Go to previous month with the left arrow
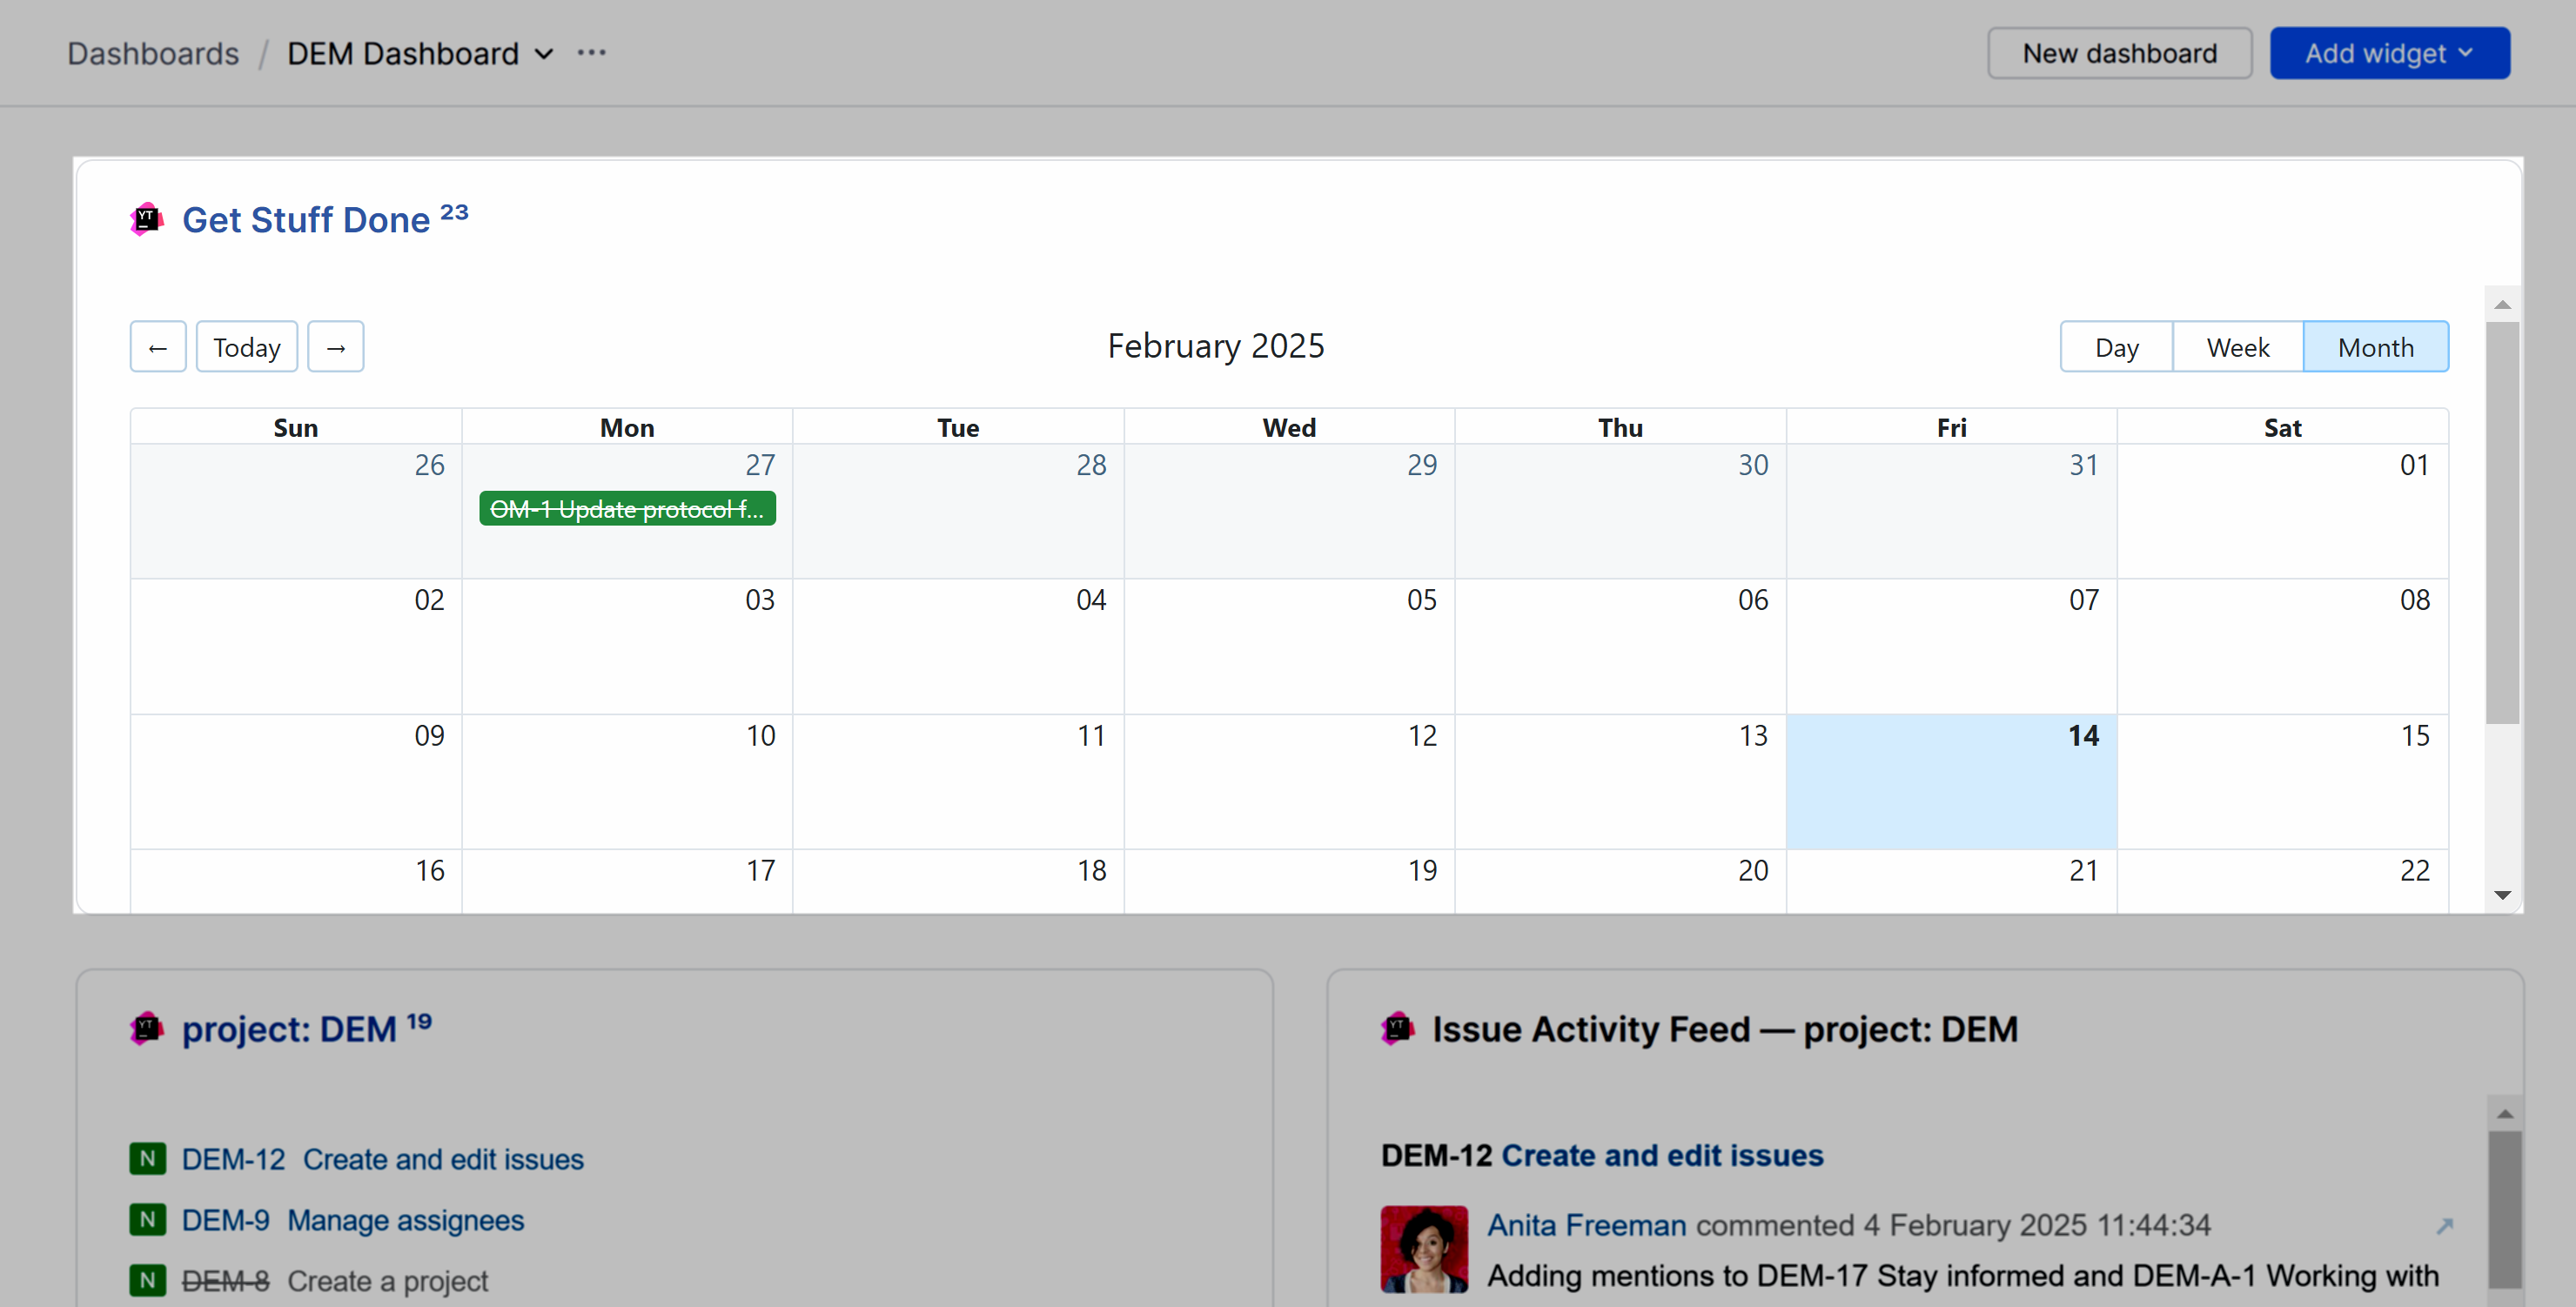 click(x=157, y=346)
